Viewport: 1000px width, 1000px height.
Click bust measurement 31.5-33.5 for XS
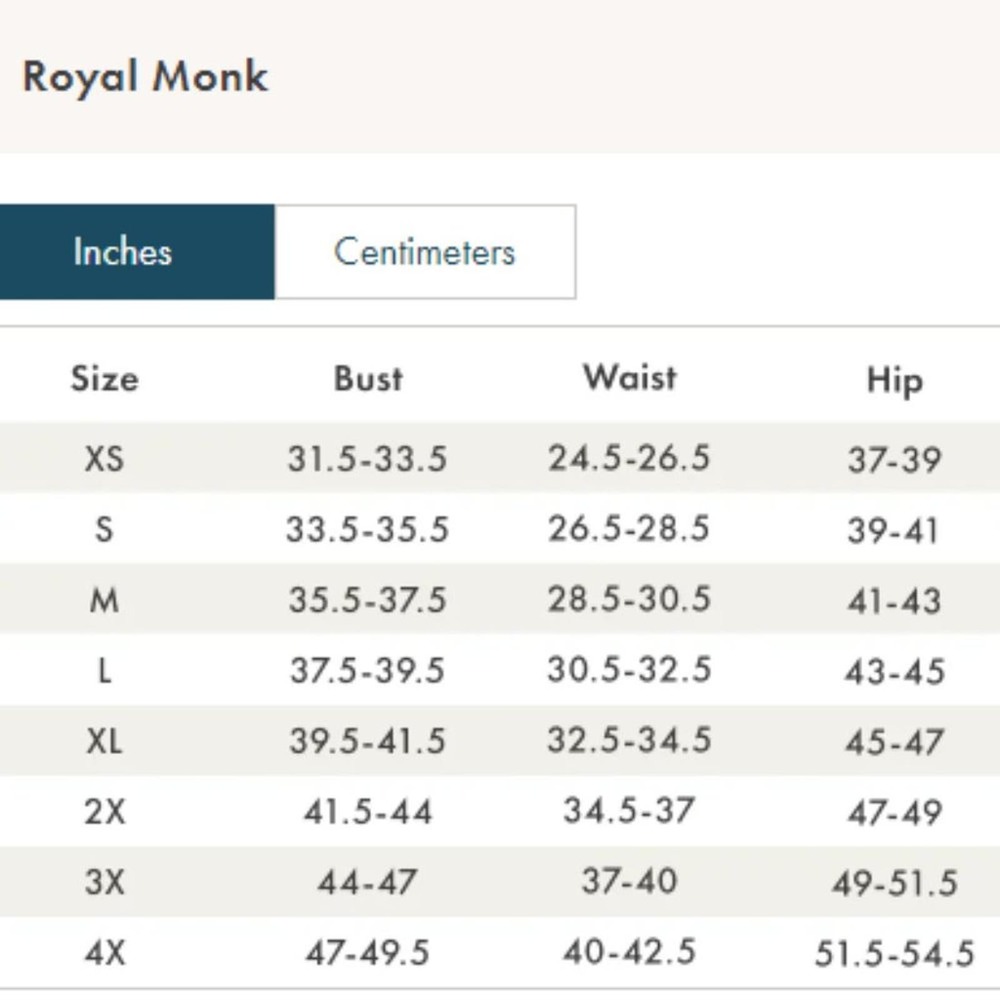click(x=367, y=459)
